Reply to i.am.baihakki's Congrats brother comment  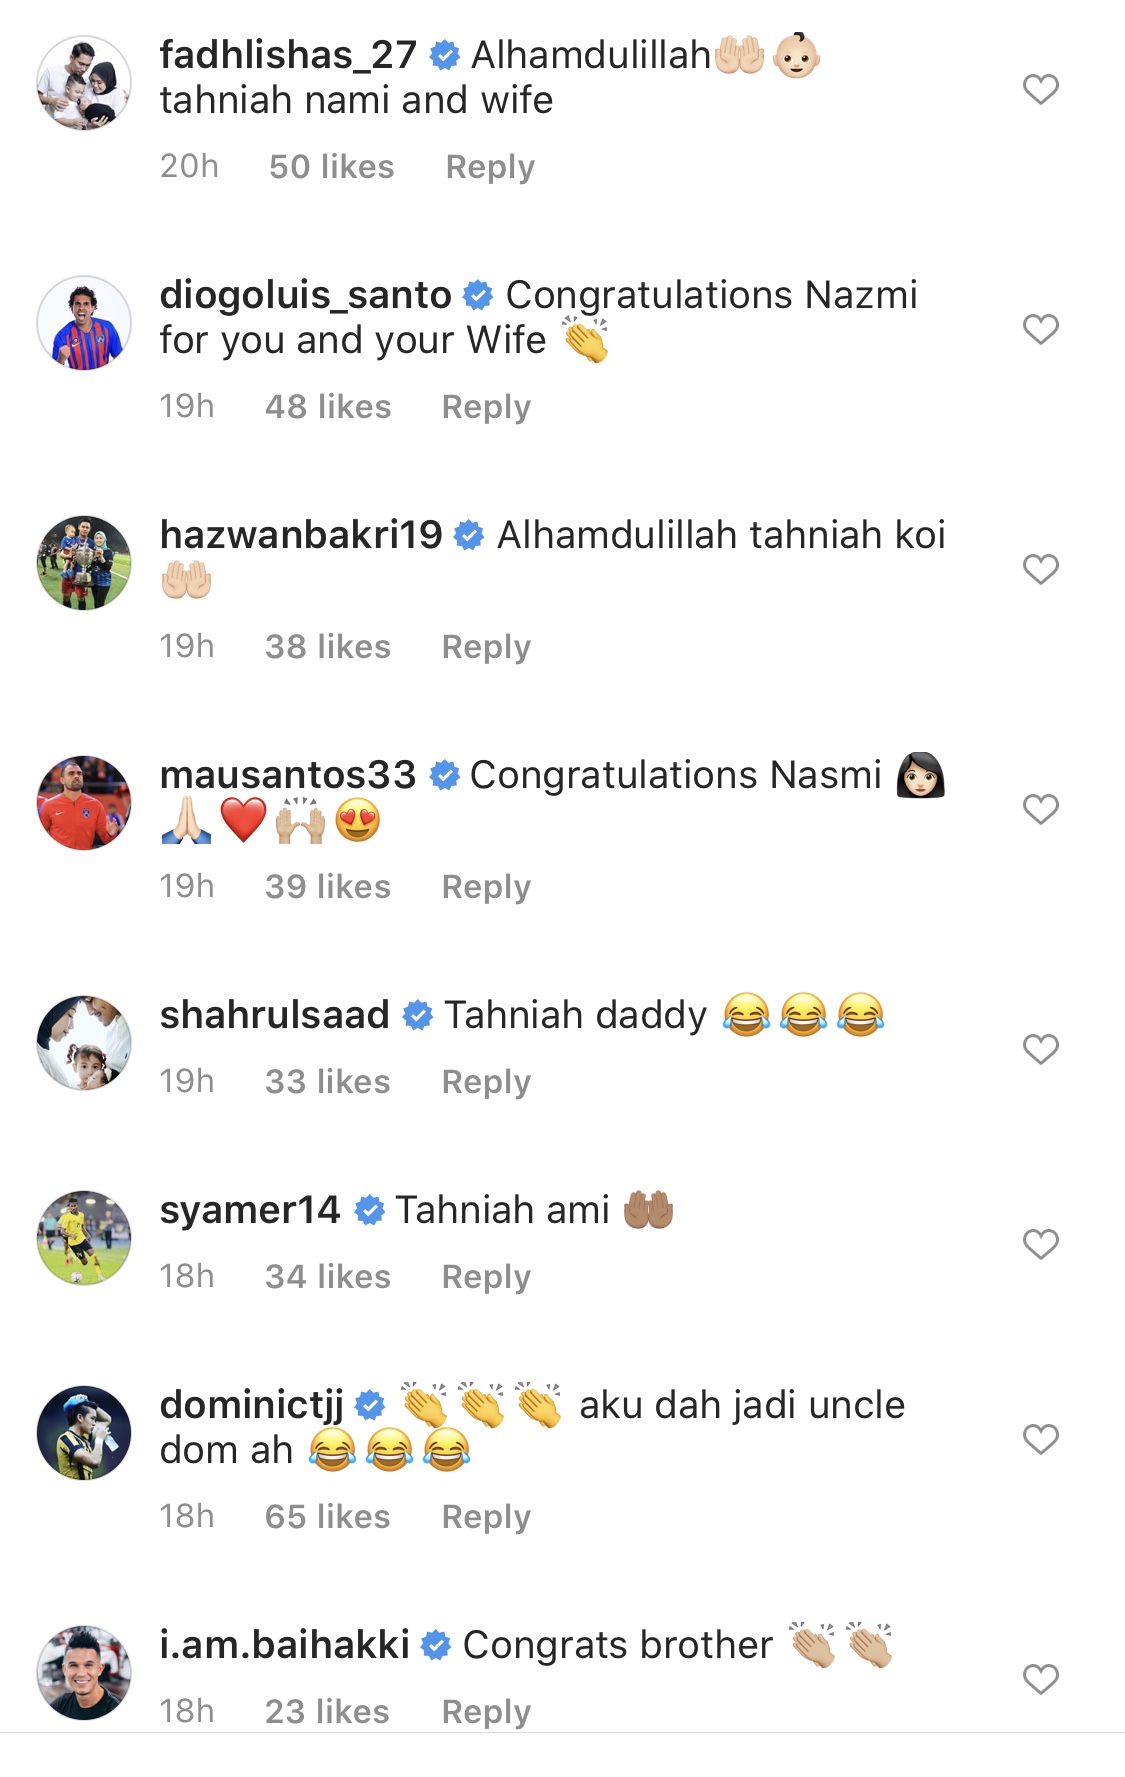pyautogui.click(x=486, y=1712)
